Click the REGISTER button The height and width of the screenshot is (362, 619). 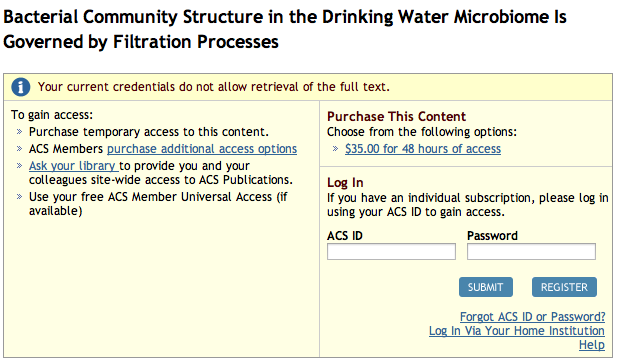click(564, 287)
